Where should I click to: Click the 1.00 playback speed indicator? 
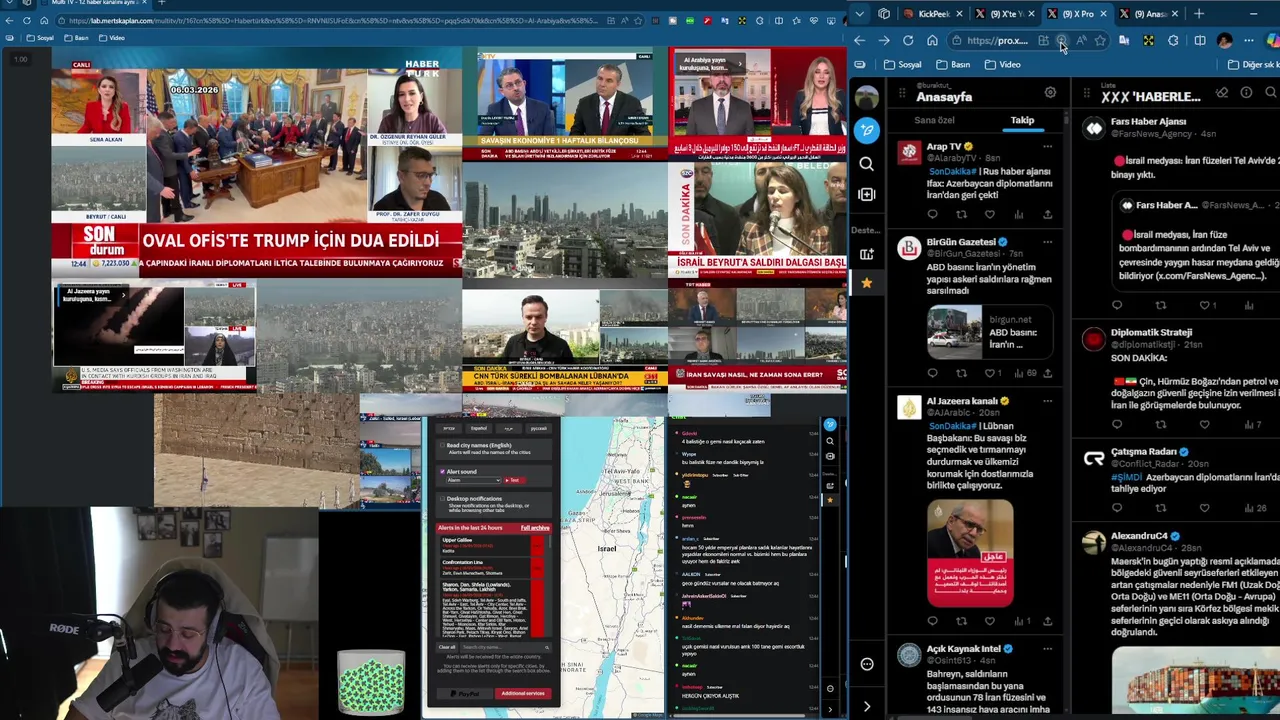pyautogui.click(x=21, y=59)
